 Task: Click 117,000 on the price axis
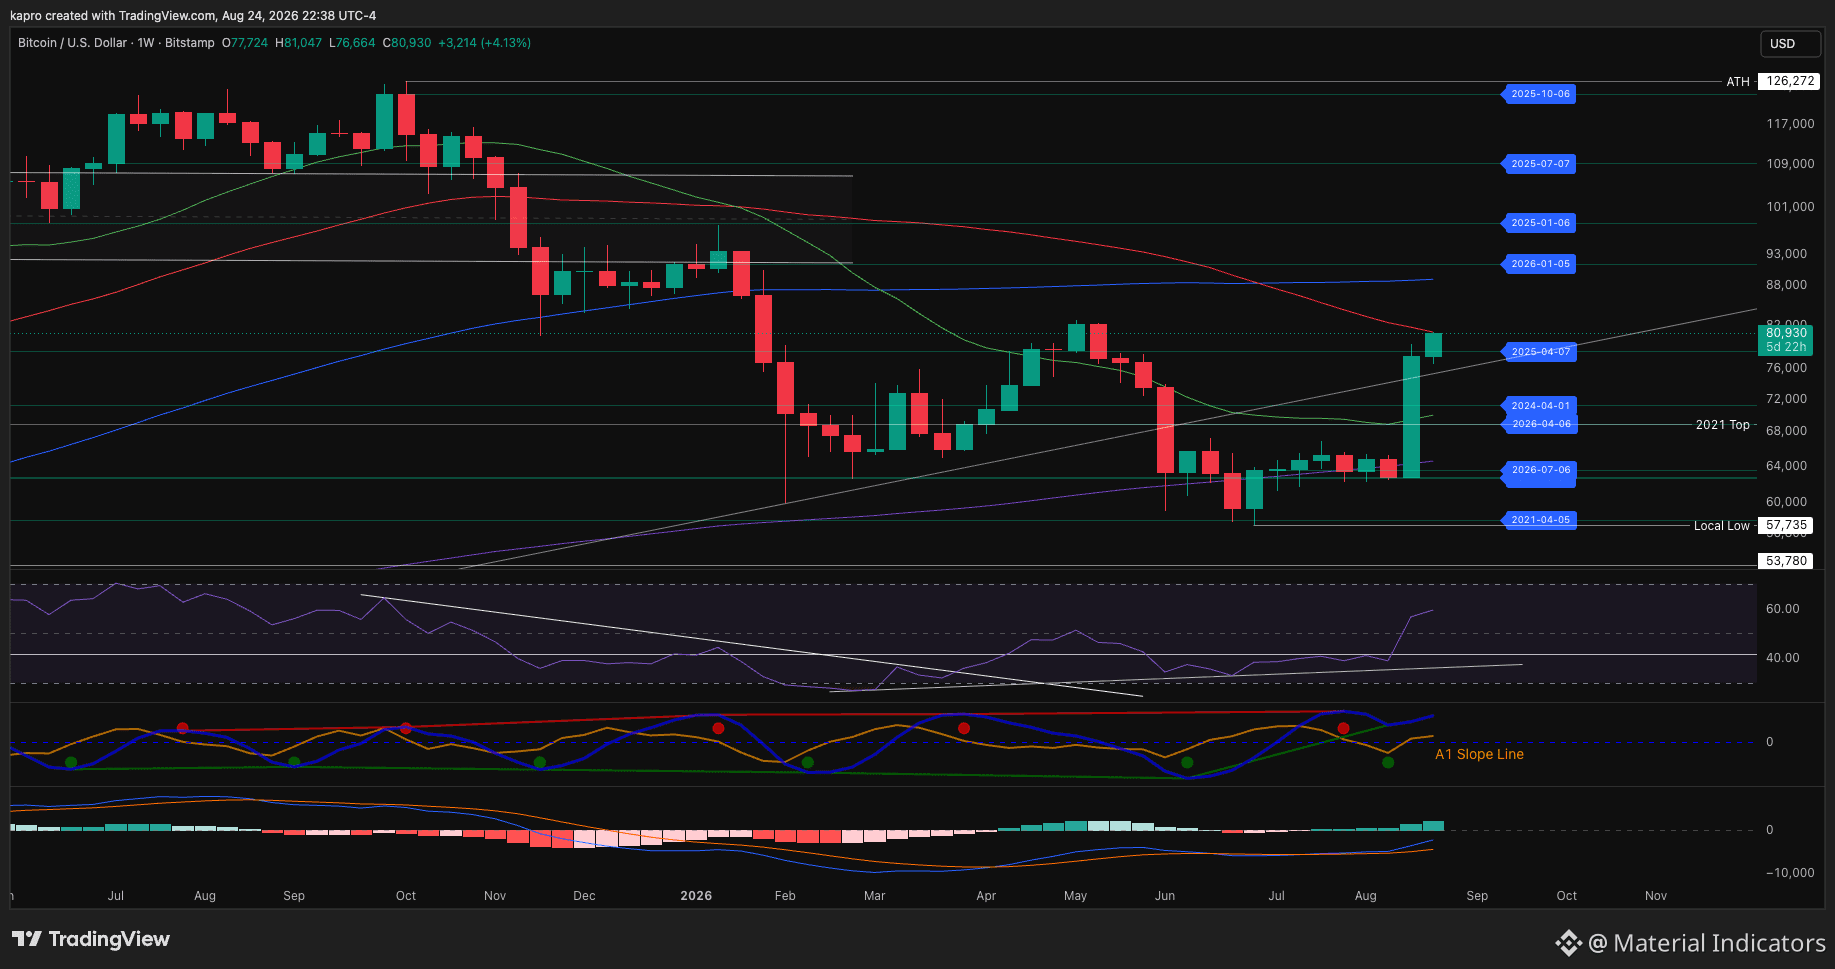[1790, 124]
